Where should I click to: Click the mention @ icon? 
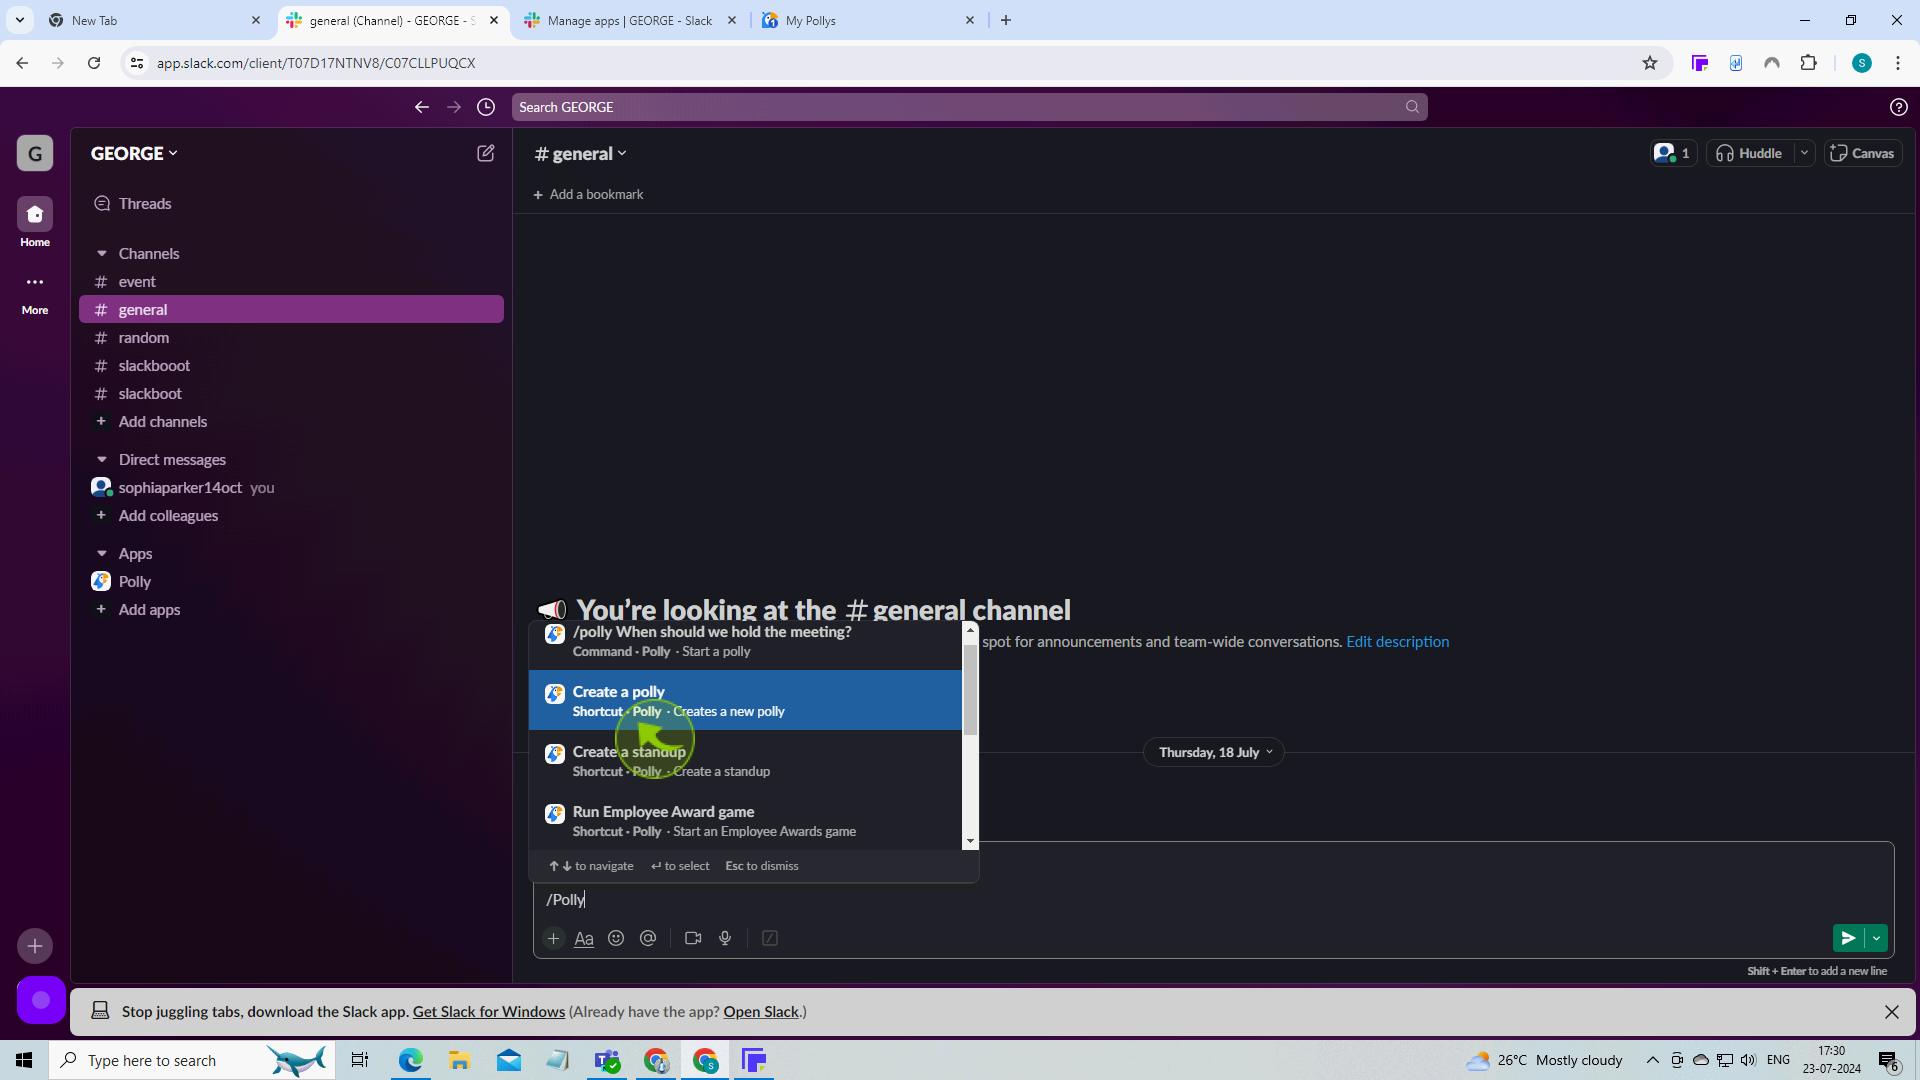[648, 938]
